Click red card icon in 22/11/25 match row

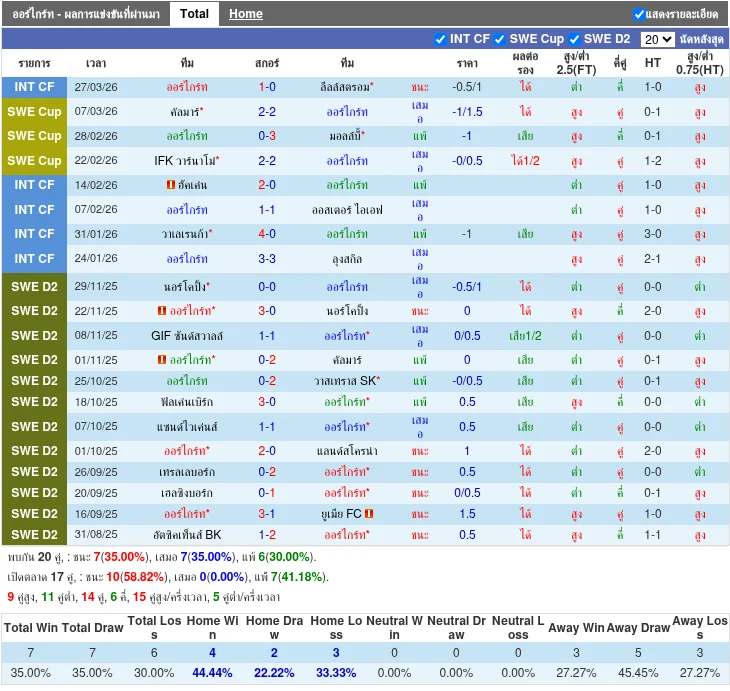coord(161,311)
